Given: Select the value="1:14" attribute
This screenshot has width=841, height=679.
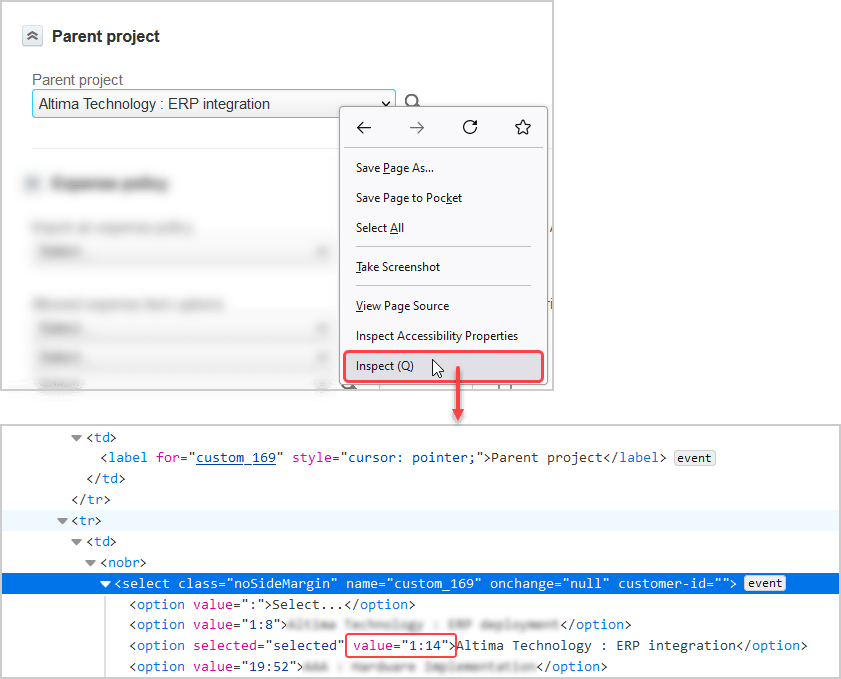Looking at the screenshot, I should 400,646.
